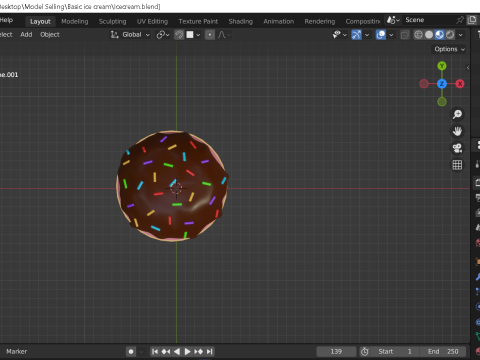Expand the overlays options dropdown arrow
The image size is (480, 360).
point(391,35)
